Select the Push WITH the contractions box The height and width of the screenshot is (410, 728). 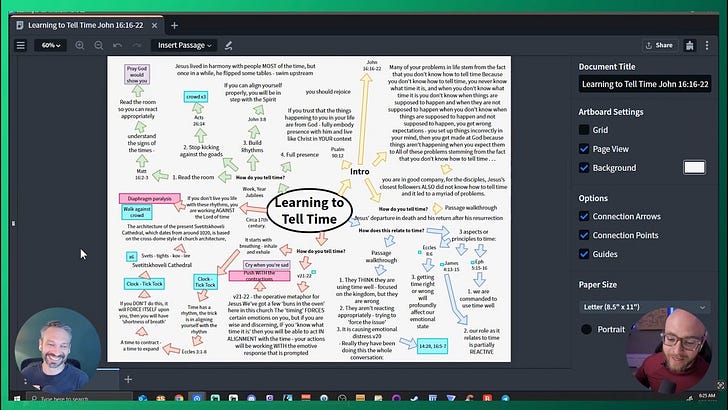(260, 276)
